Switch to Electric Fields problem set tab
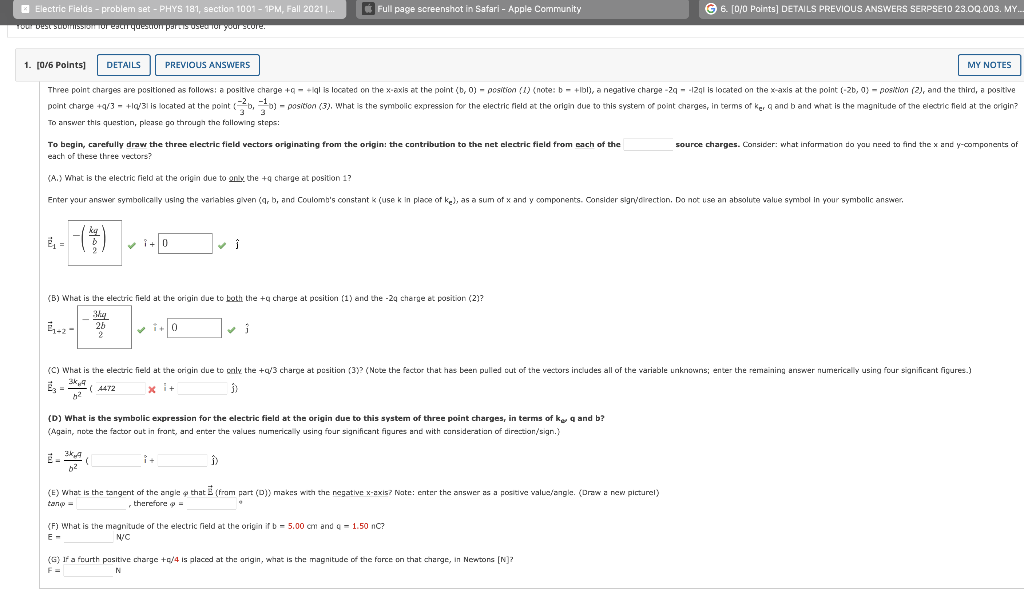This screenshot has height=616, width=1024. click(179, 9)
